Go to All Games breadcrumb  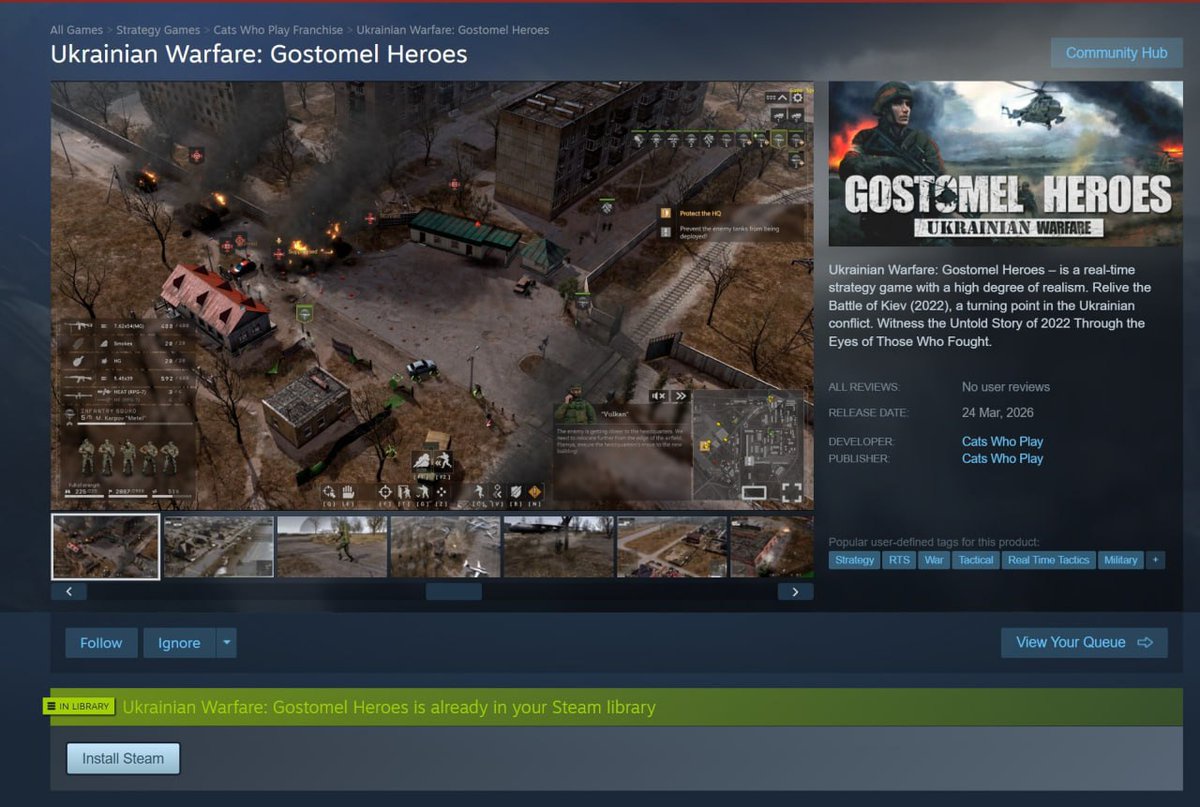[x=77, y=30]
